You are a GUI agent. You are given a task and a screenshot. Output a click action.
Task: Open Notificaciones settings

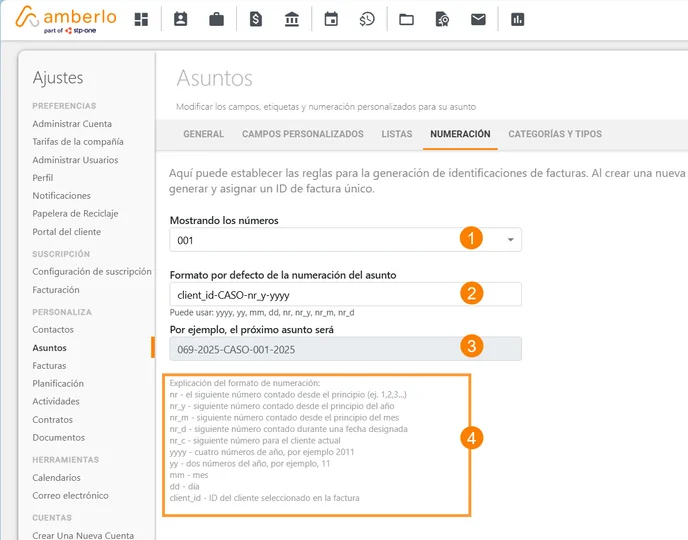[61, 196]
